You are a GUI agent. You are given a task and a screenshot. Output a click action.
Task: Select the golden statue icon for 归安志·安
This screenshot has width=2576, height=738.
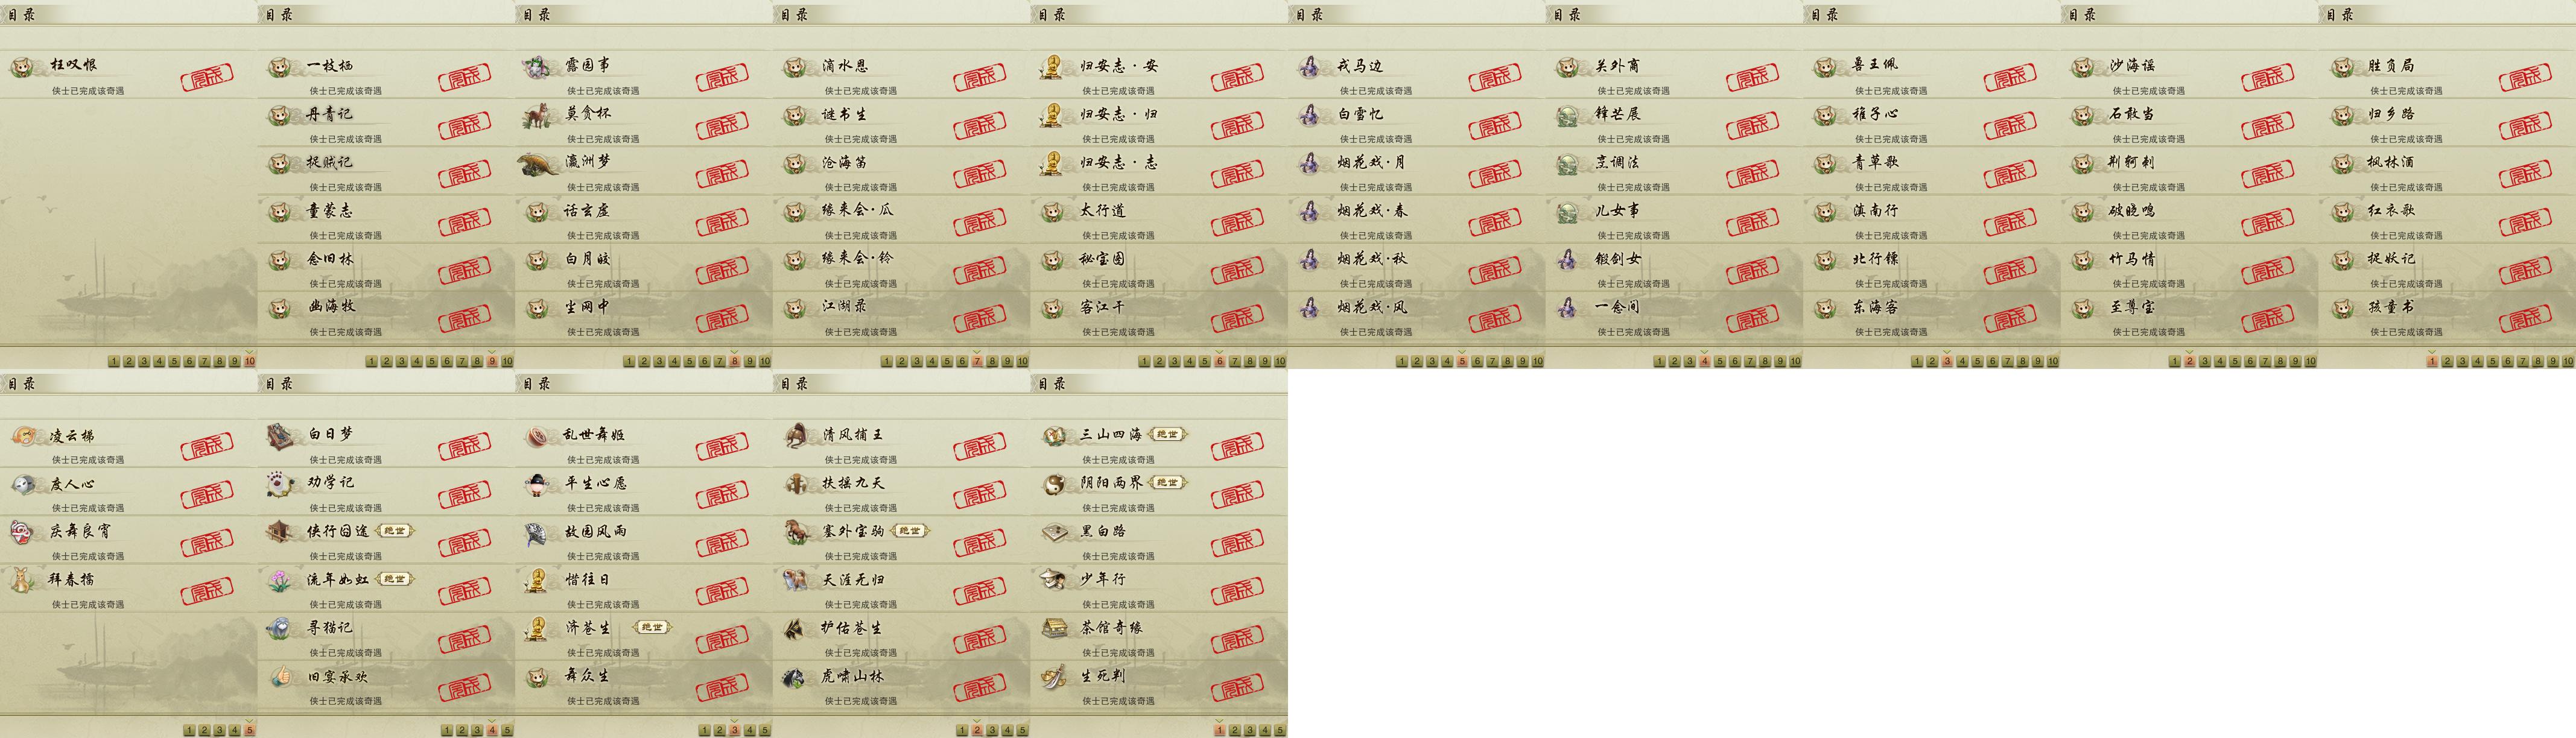point(1052,67)
